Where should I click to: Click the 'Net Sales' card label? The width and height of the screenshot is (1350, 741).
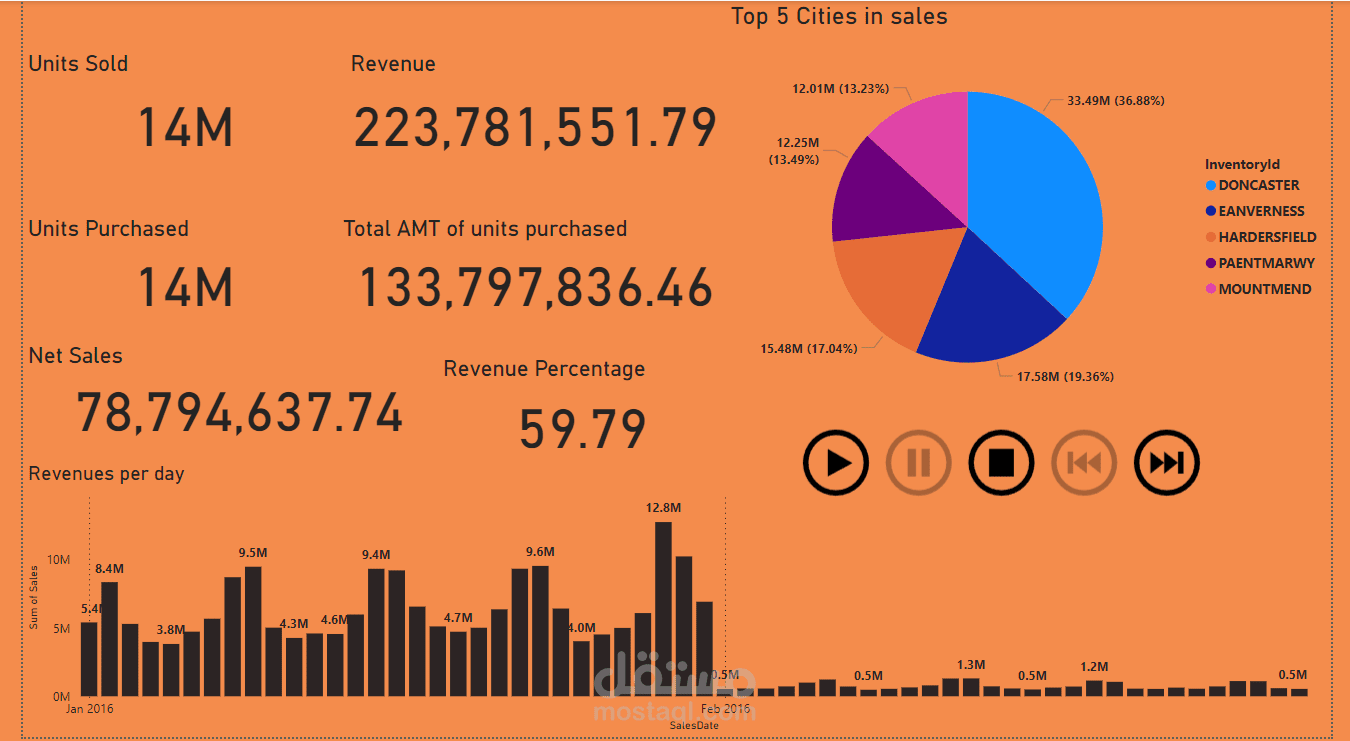pos(75,355)
